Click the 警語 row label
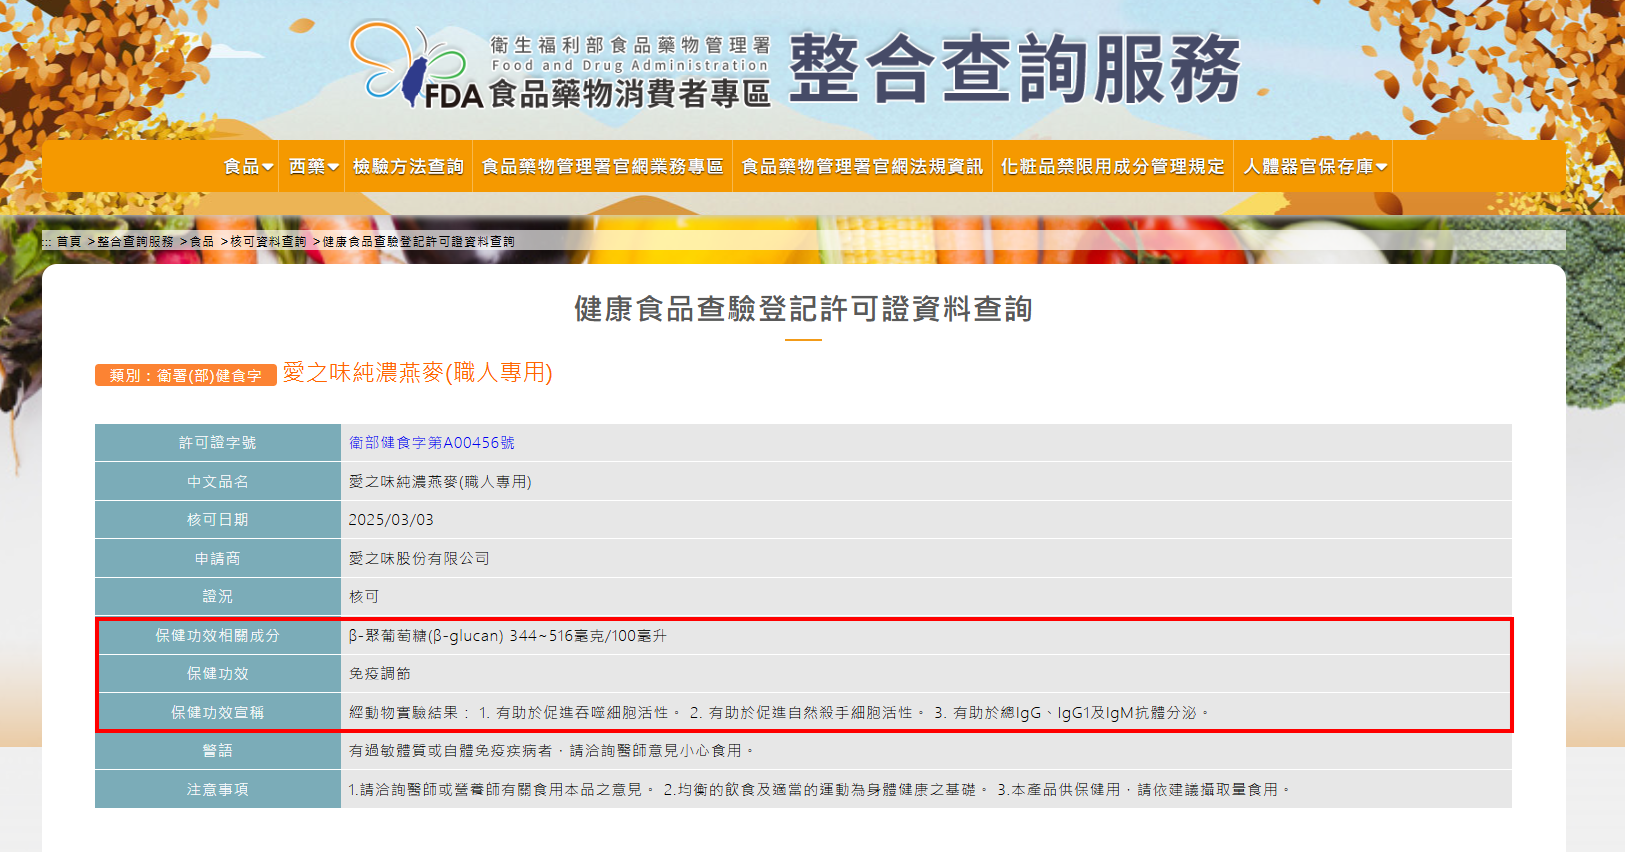Screen dimensions: 1625x852 (x=218, y=751)
